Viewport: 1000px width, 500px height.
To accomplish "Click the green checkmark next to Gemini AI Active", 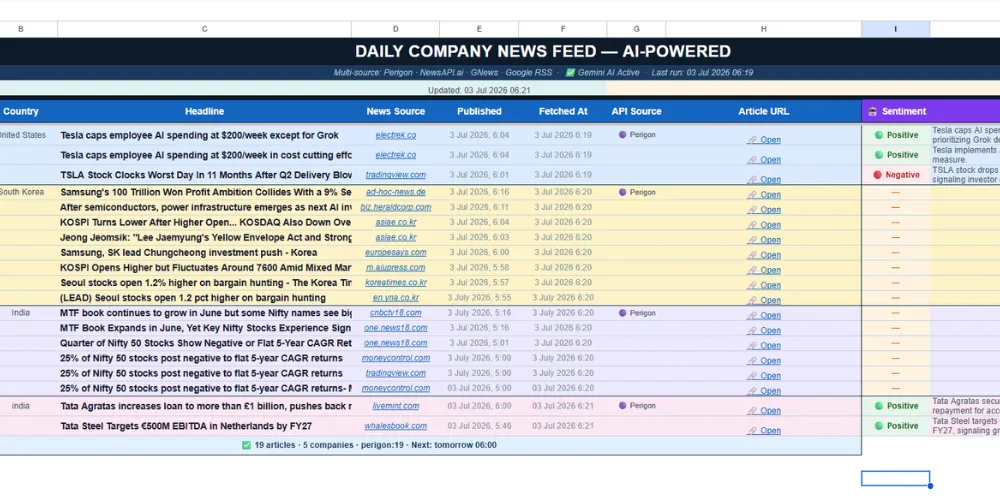I will pyautogui.click(x=570, y=73).
